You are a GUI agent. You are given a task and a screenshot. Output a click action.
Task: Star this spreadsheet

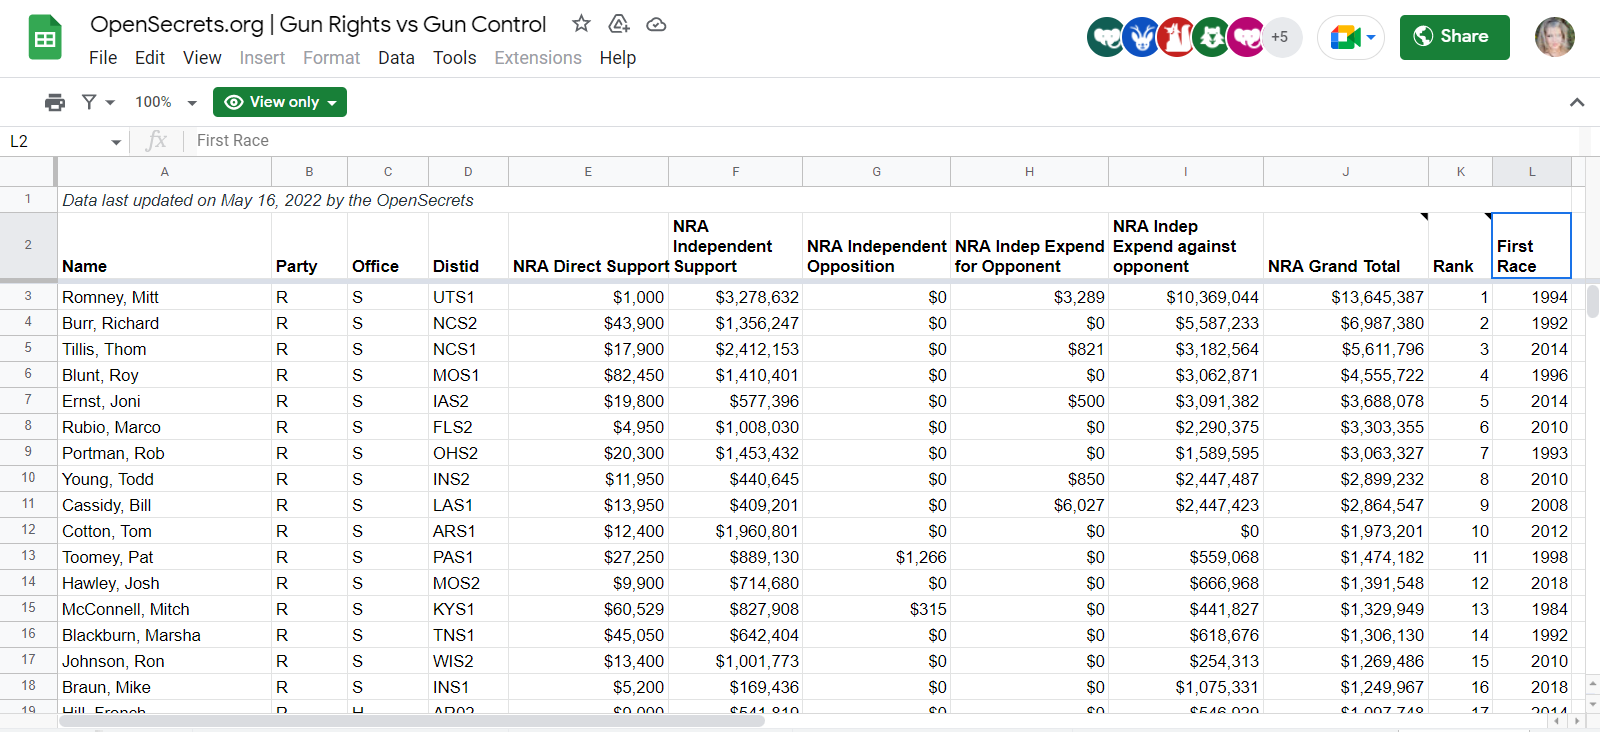tap(581, 24)
